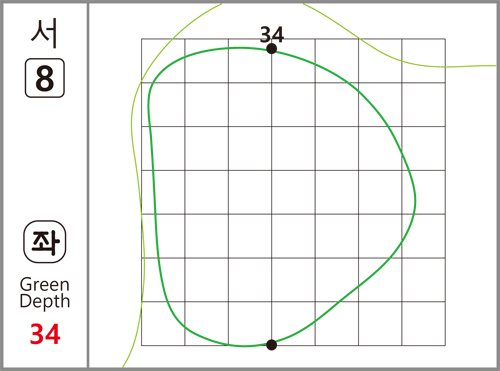The height and width of the screenshot is (371, 500).
Task: Click the top-left corner grid cell
Action: click(163, 61)
